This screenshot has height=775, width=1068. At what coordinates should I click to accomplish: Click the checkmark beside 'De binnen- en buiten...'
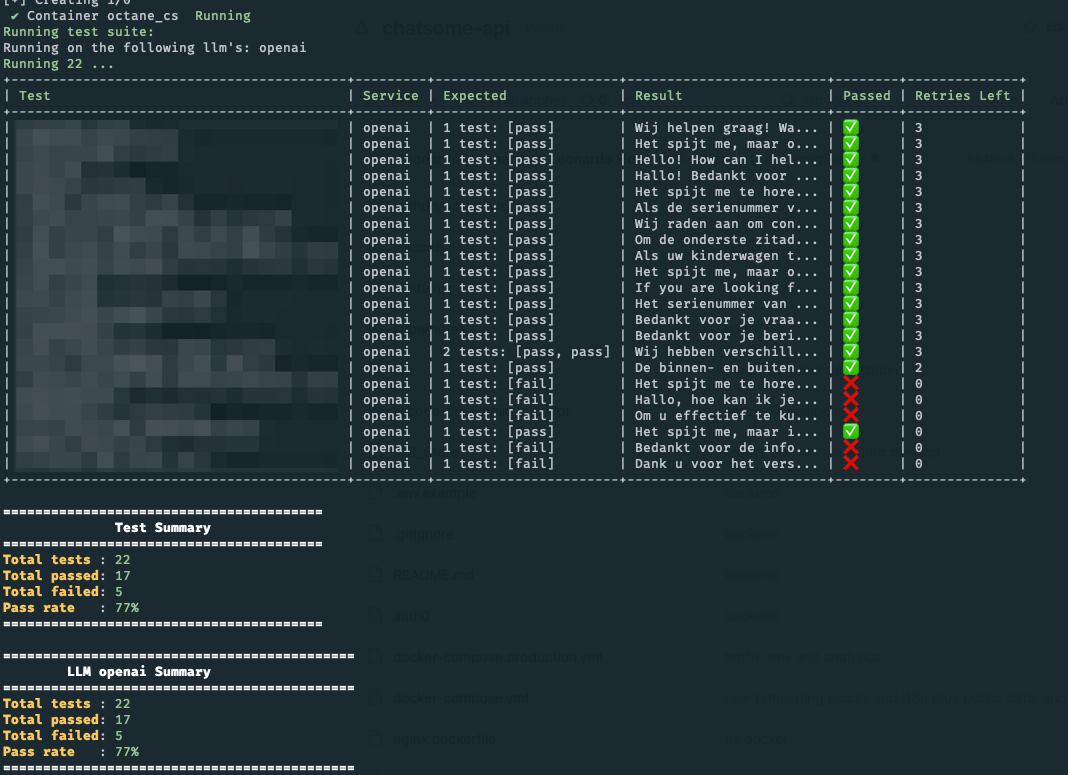click(x=851, y=368)
